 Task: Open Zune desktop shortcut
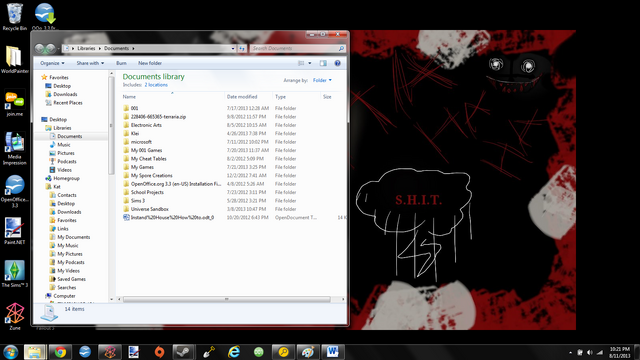[15, 317]
